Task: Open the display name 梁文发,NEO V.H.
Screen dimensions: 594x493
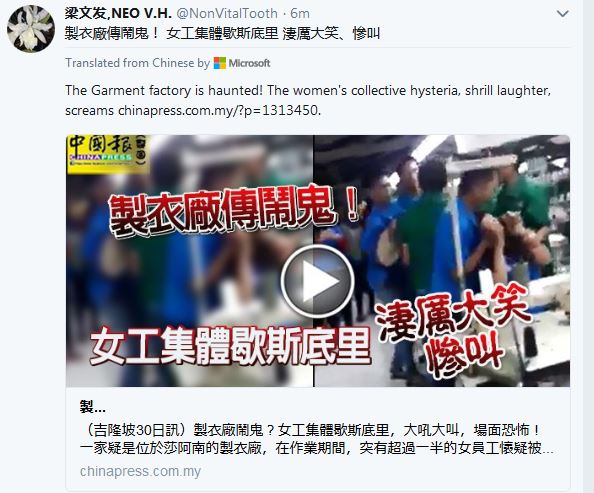Action: pyautogui.click(x=118, y=13)
